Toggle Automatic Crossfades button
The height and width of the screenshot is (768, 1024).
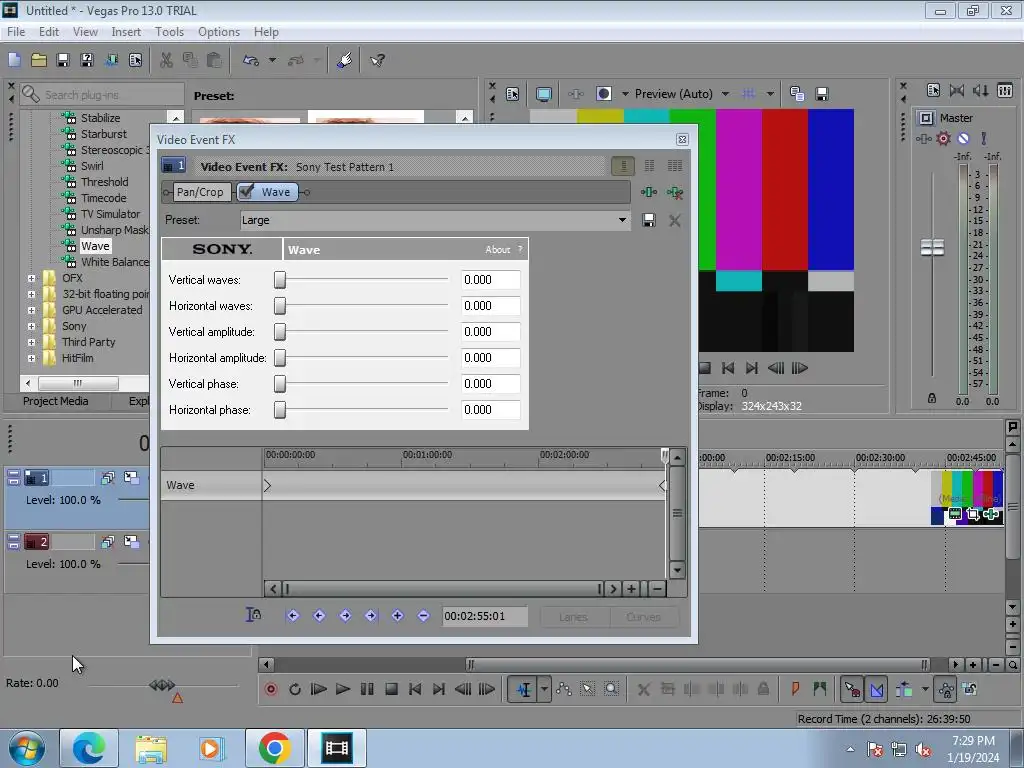pyautogui.click(x=876, y=689)
